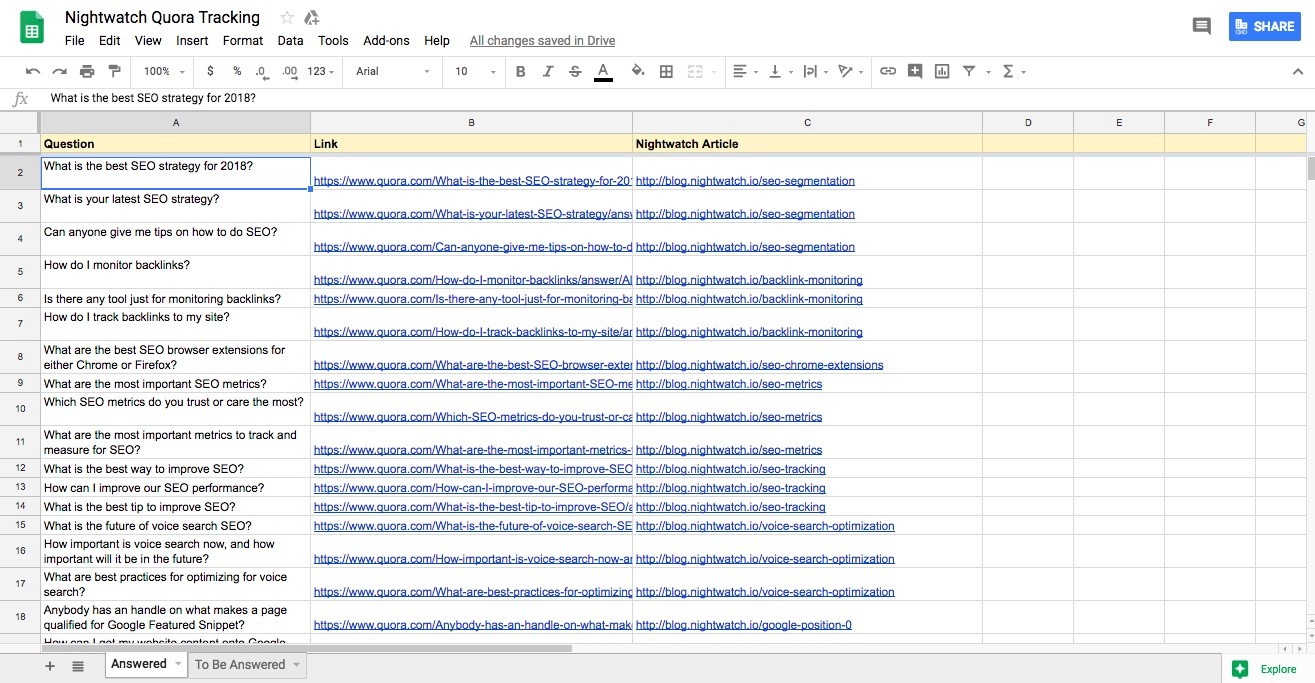This screenshot has height=683, width=1315.
Task: Toggle italic formatting
Action: point(547,71)
